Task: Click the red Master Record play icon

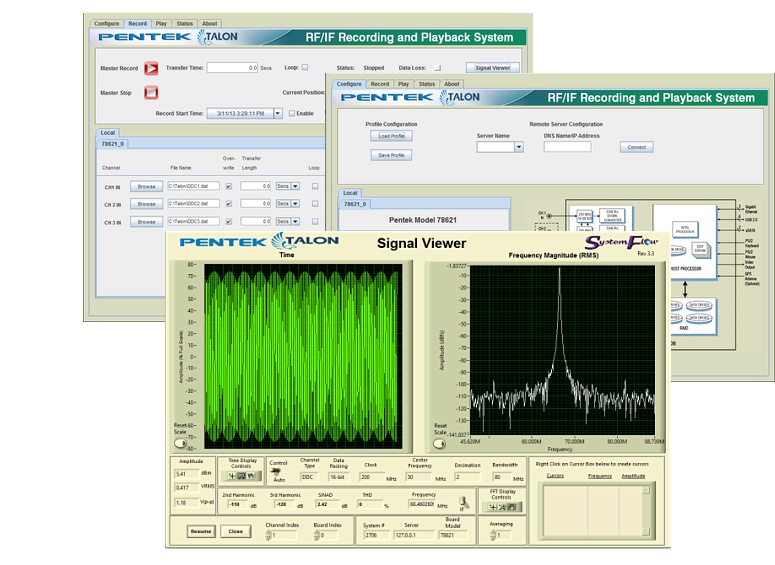Action: (x=151, y=68)
